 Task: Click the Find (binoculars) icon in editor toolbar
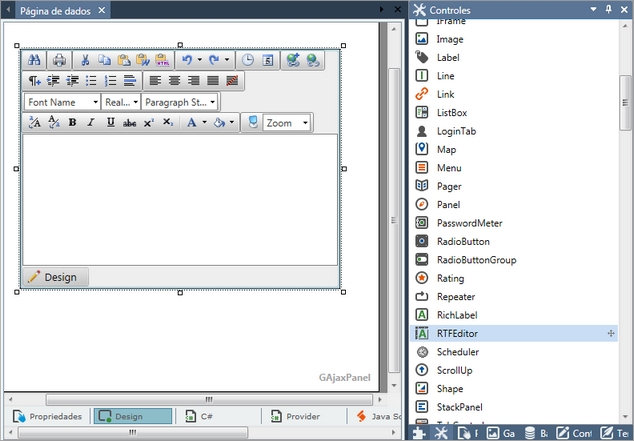pyautogui.click(x=34, y=60)
